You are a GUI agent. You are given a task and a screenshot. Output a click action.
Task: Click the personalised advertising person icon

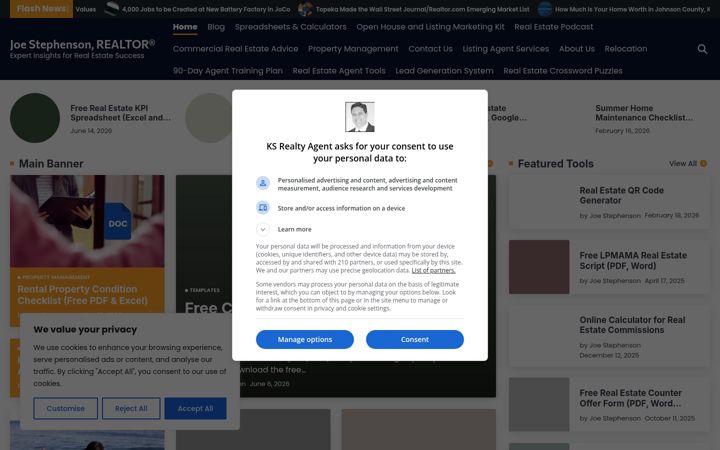pyautogui.click(x=263, y=183)
